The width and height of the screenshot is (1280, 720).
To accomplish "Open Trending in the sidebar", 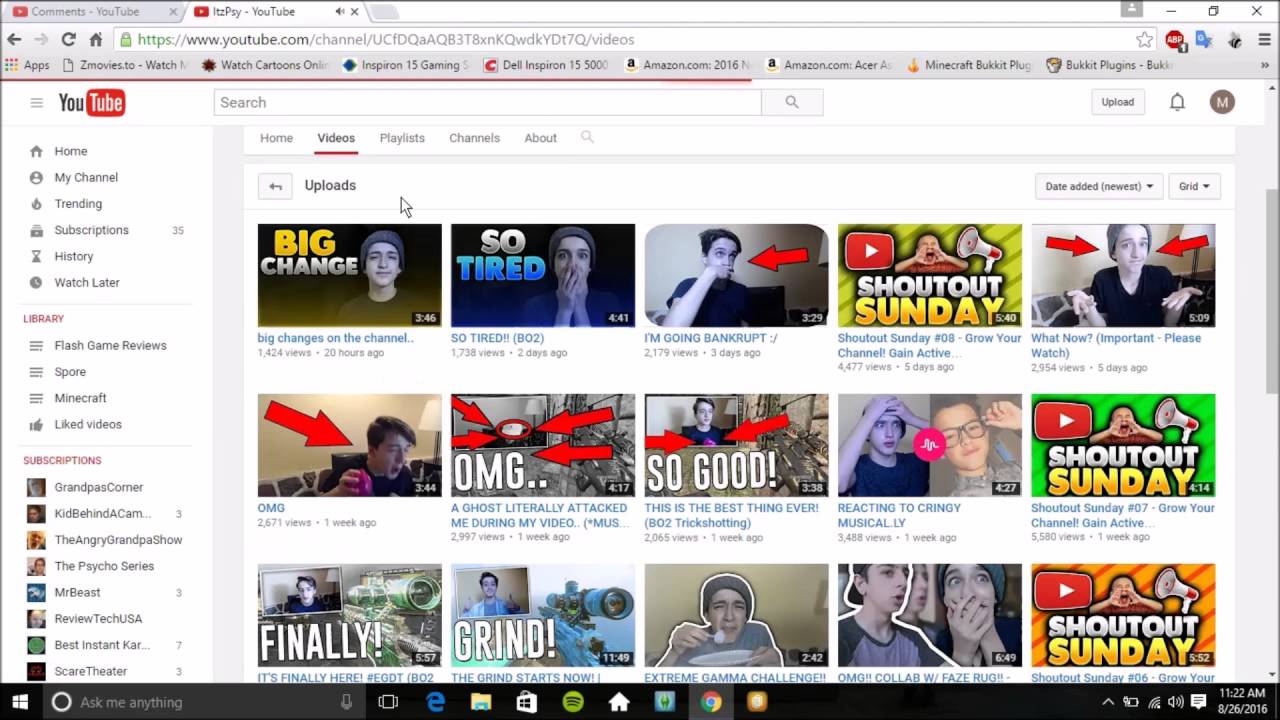I will pyautogui.click(x=78, y=204).
